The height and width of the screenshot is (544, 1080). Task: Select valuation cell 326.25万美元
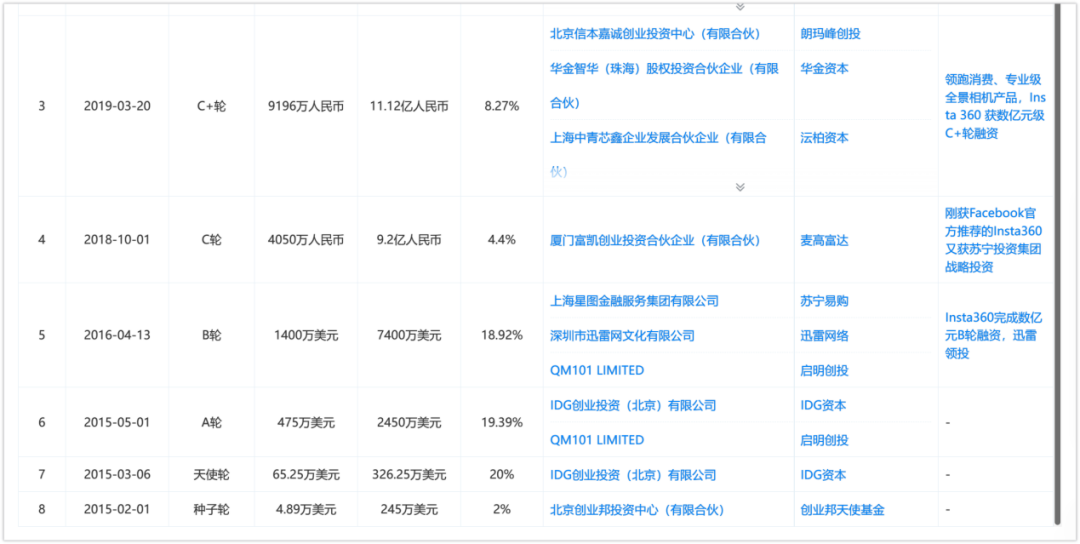[409, 474]
